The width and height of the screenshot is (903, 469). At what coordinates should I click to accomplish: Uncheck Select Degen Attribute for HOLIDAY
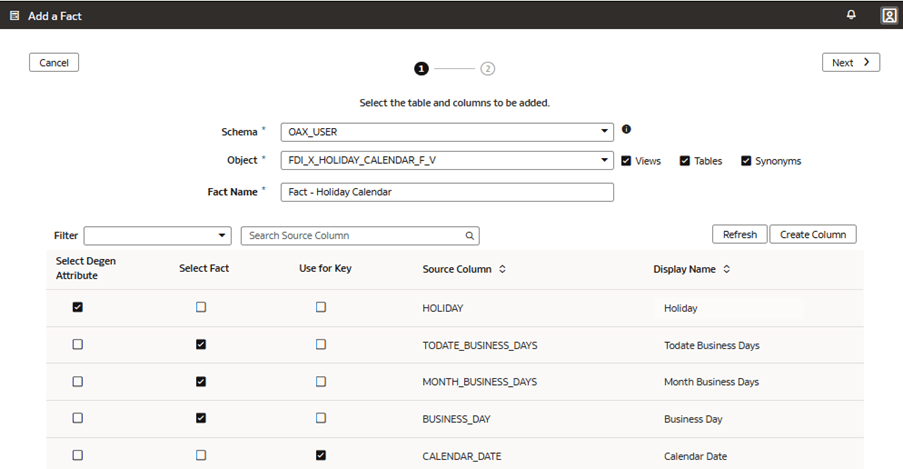coord(78,307)
